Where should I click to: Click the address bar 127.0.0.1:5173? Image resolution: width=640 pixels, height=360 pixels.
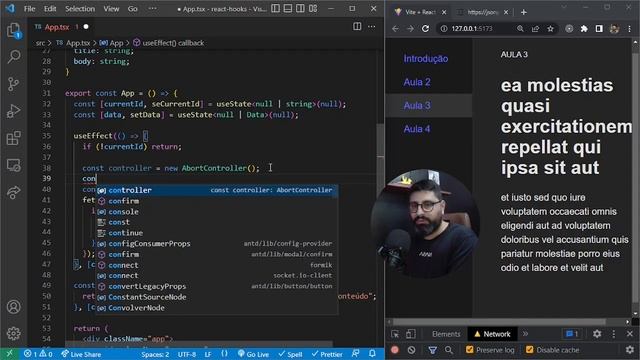(472, 29)
